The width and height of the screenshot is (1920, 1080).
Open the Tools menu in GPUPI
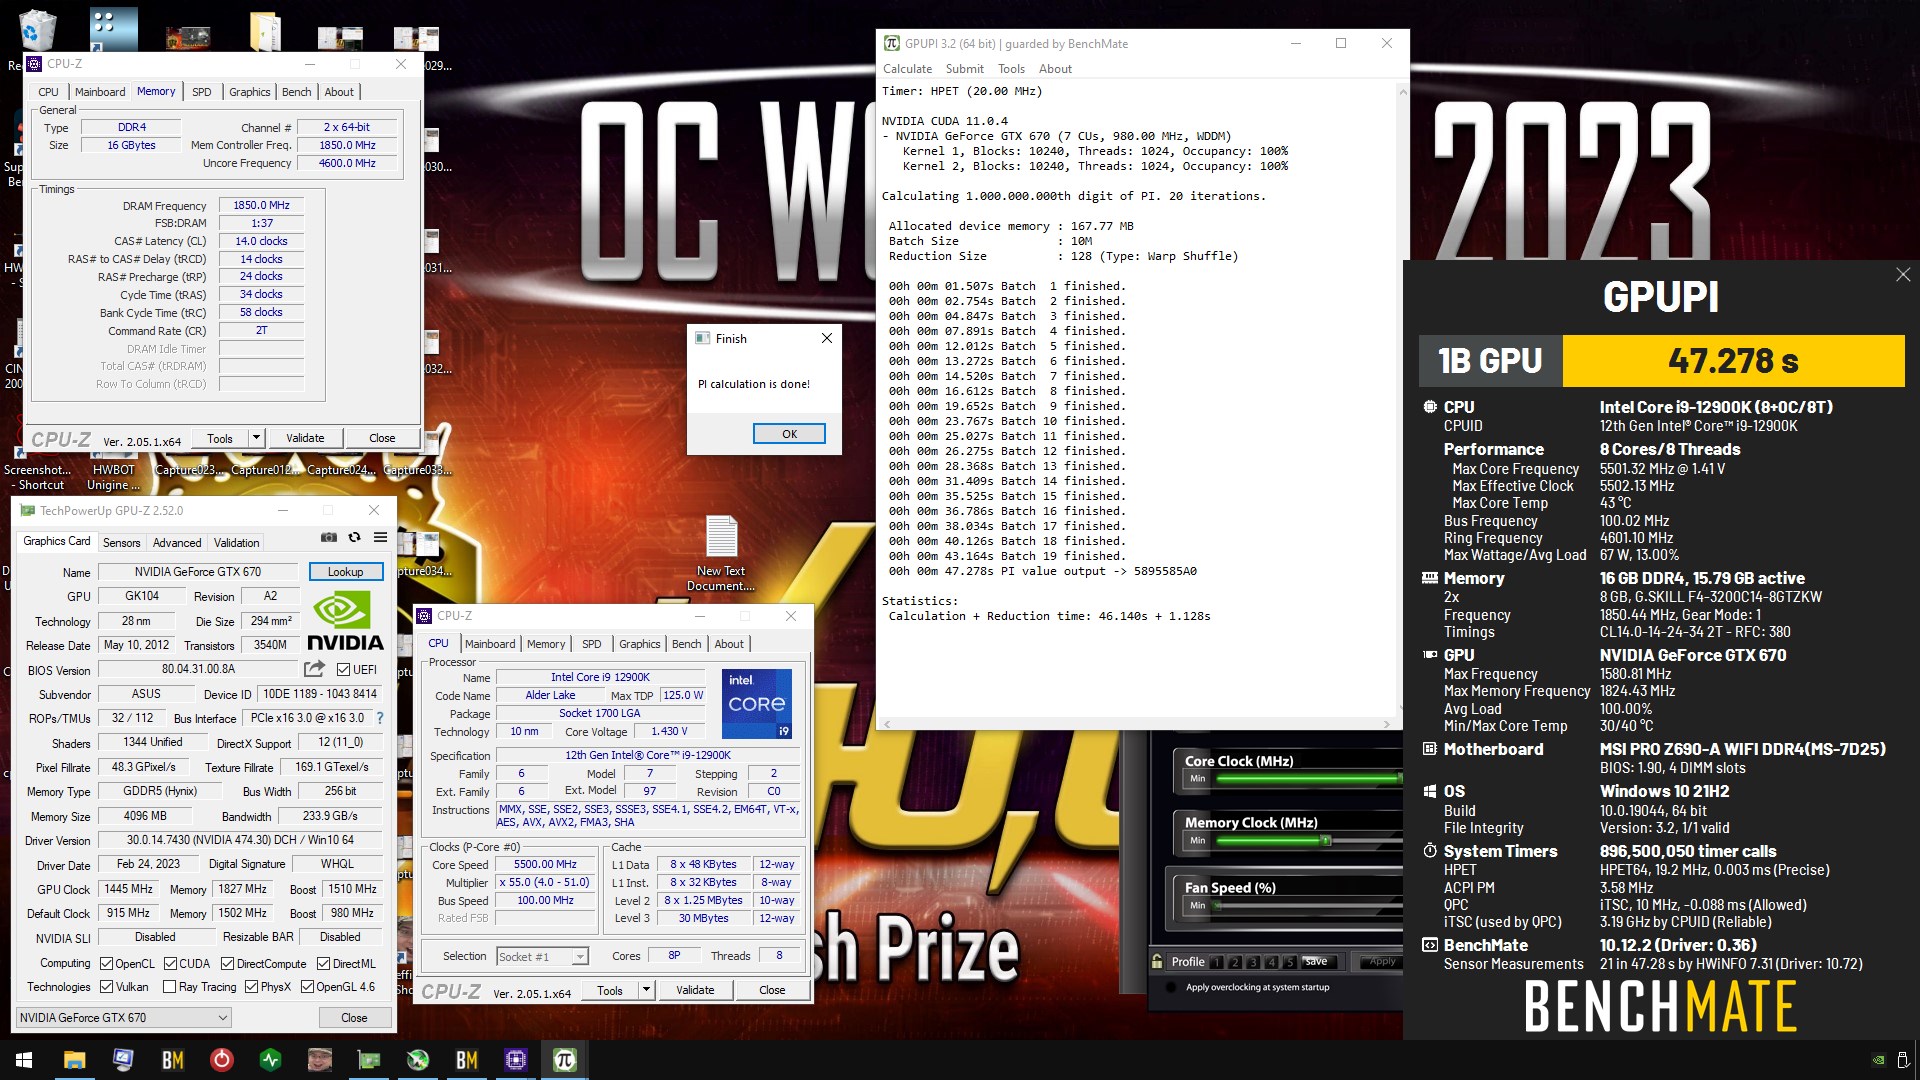1011,69
